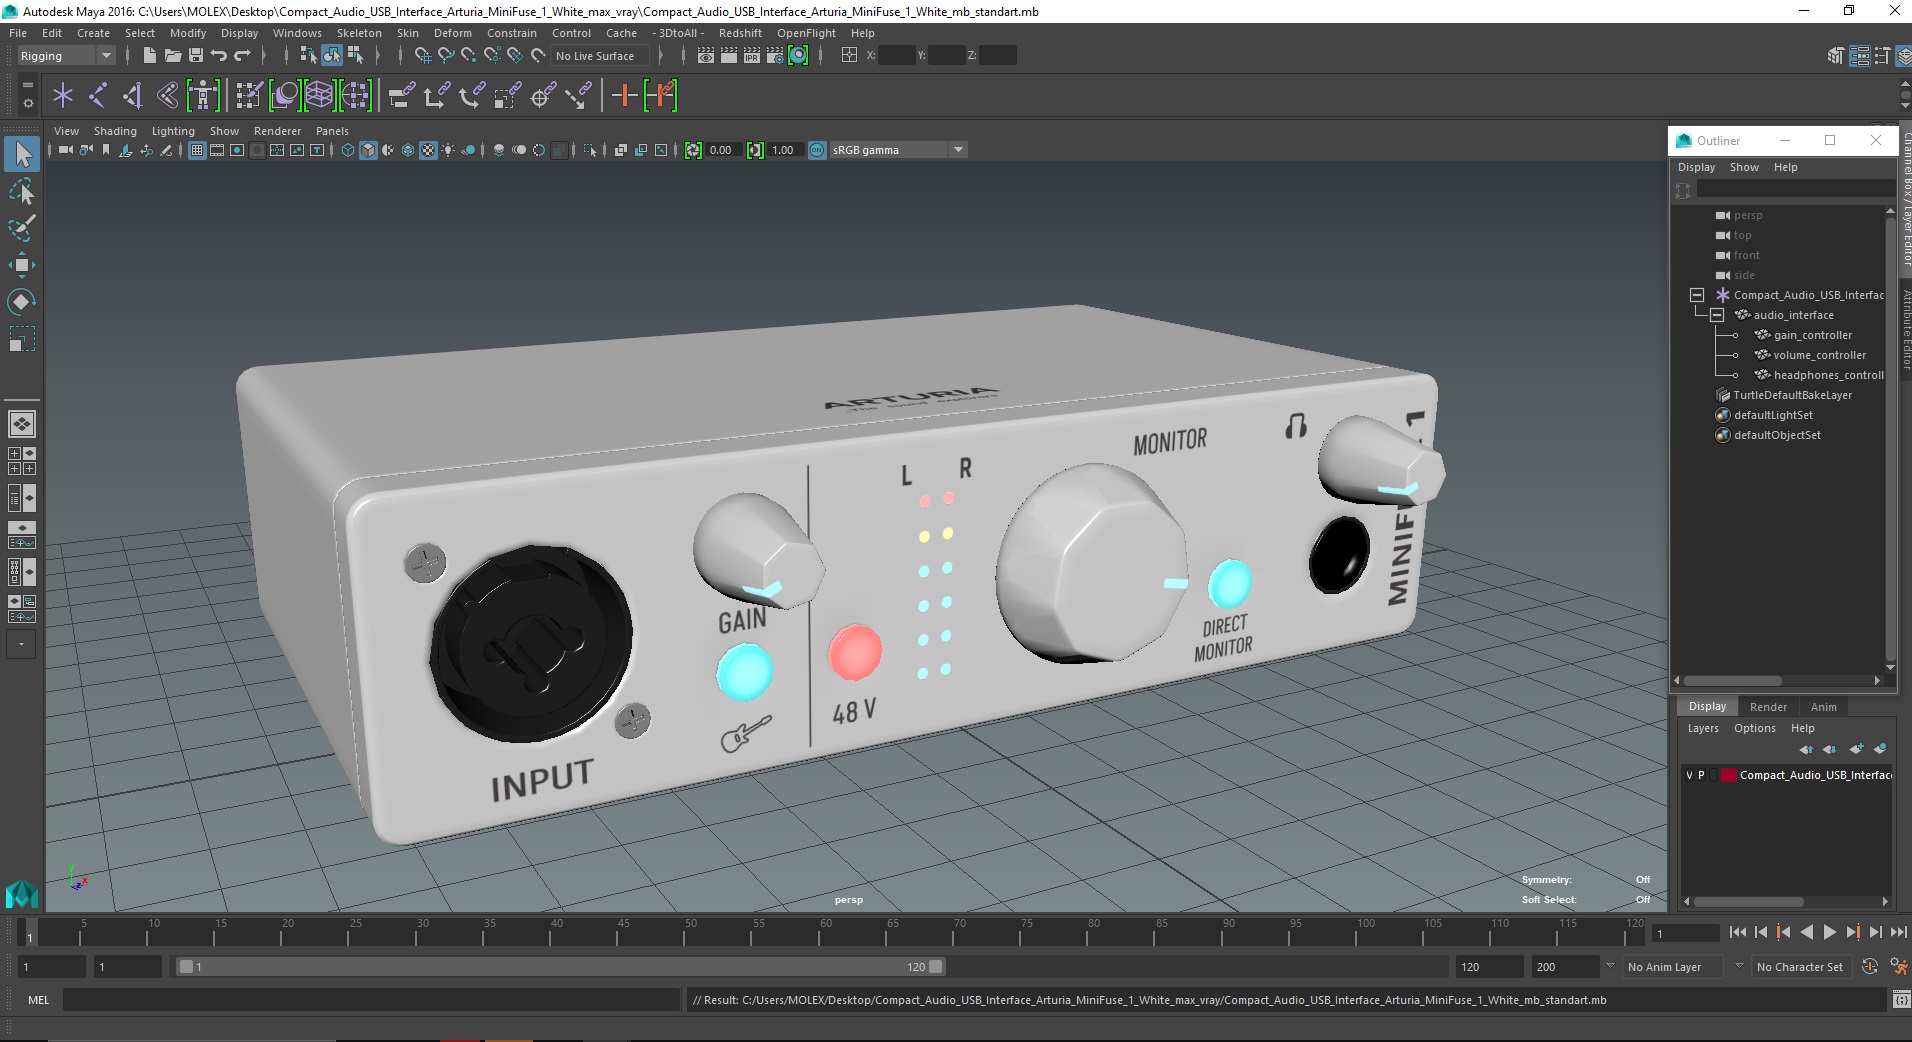Toggle smooth shade all cube icon
Screen dimensions: 1912x1042
click(368, 150)
